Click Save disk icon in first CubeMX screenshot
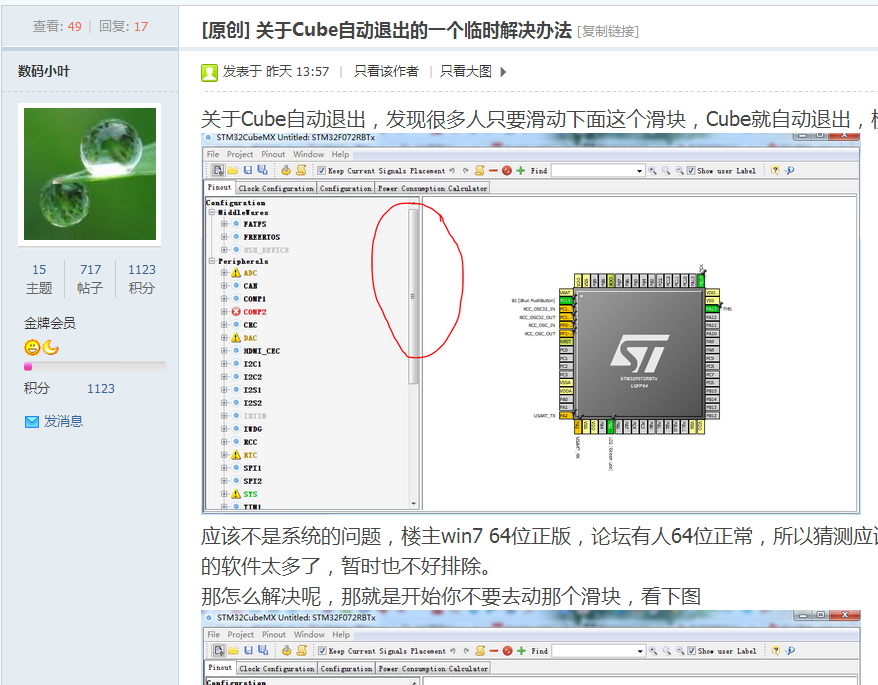 coord(247,170)
